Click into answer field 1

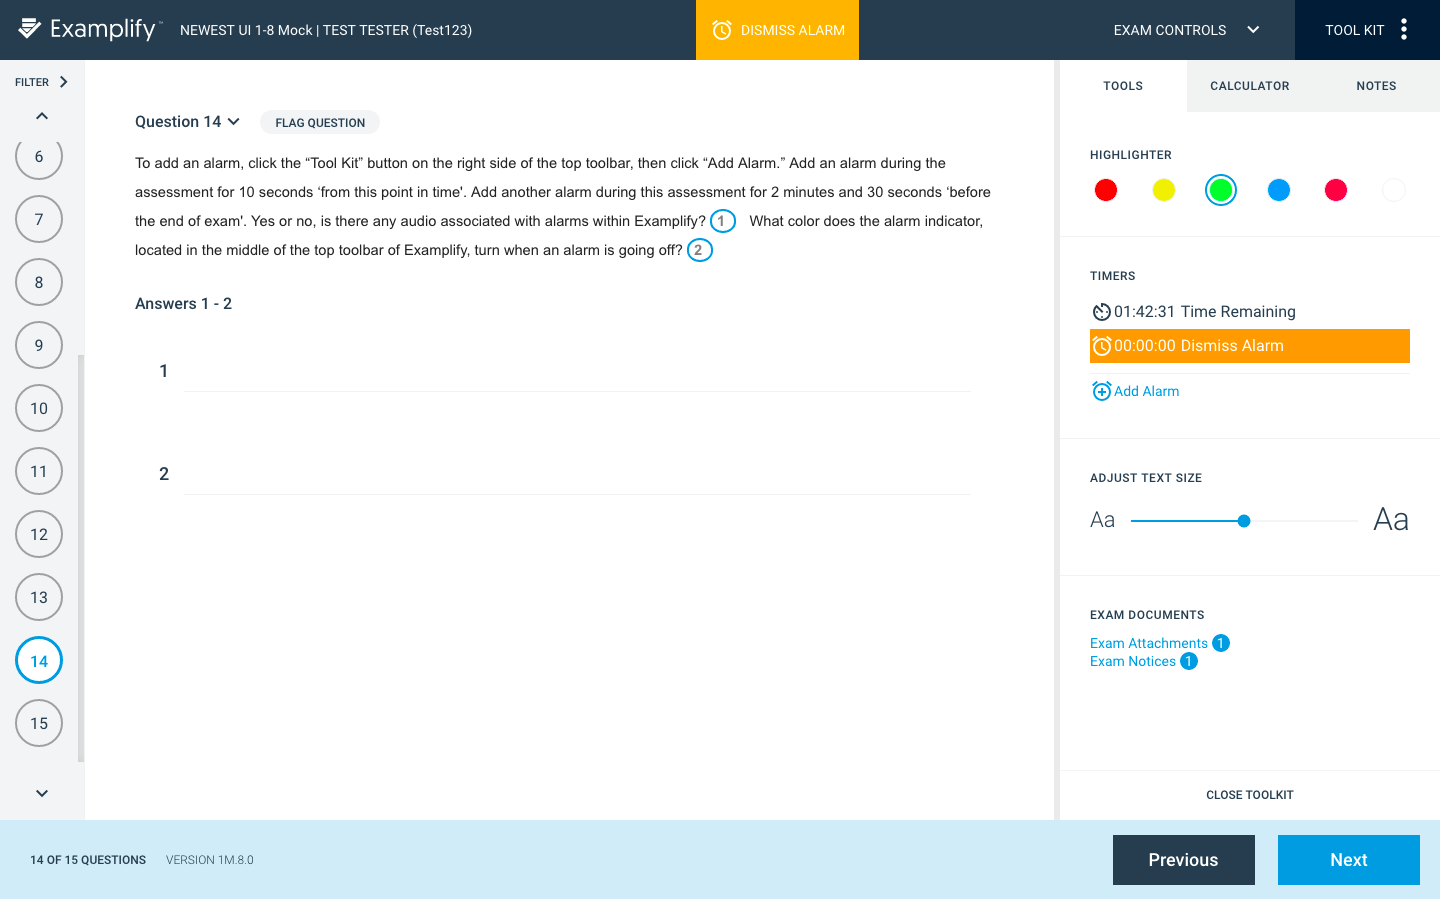577,371
